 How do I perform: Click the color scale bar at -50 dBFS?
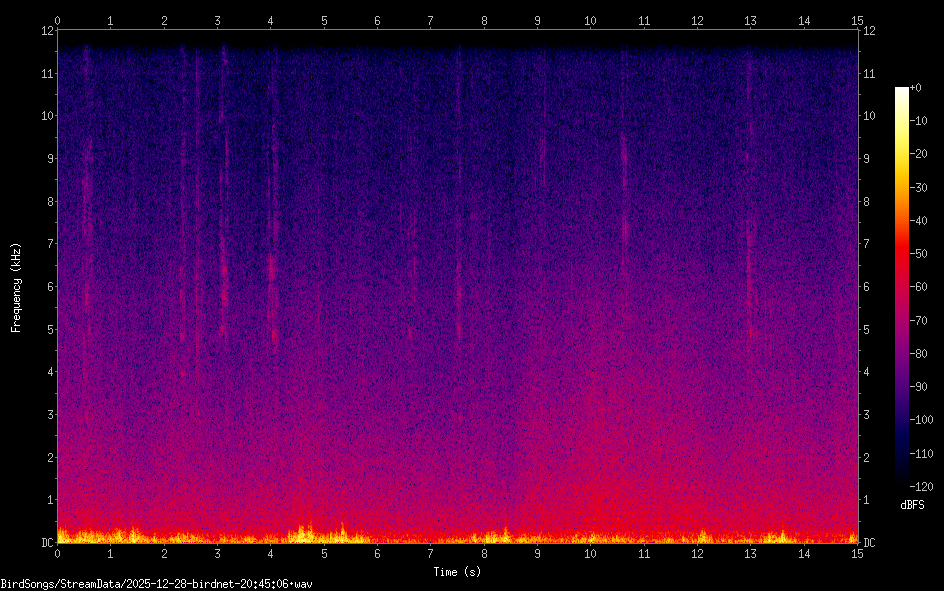click(902, 254)
